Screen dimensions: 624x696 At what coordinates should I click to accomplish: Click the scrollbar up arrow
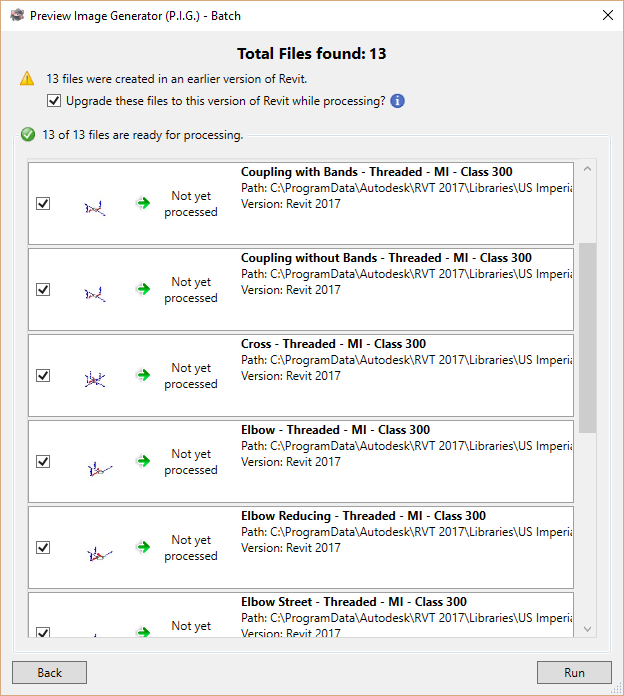(587, 168)
